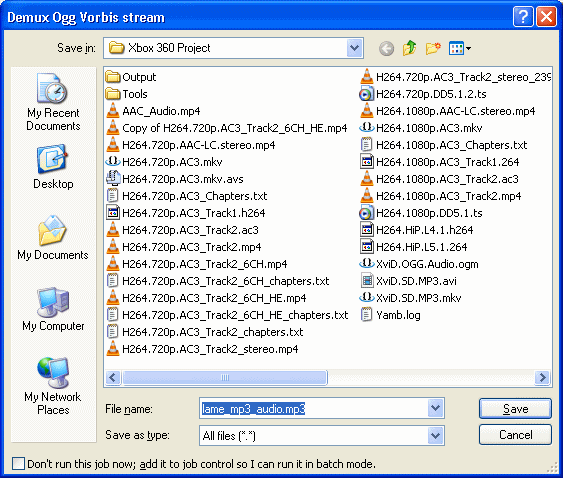
Task: Click the Create New Folder icon
Action: [433, 48]
